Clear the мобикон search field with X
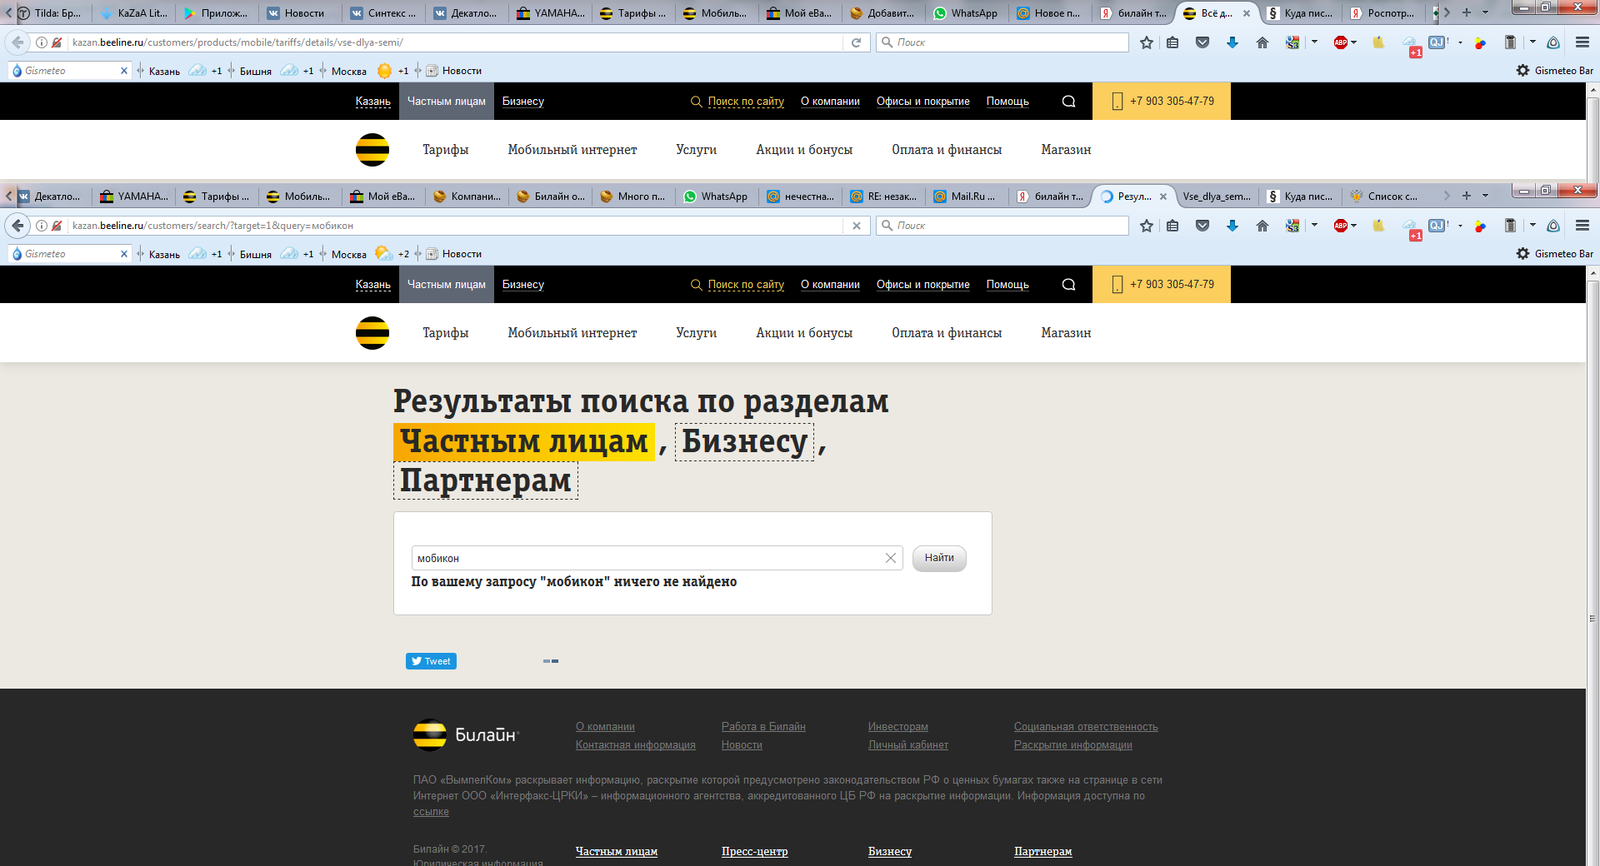This screenshot has height=866, width=1600. 891,558
